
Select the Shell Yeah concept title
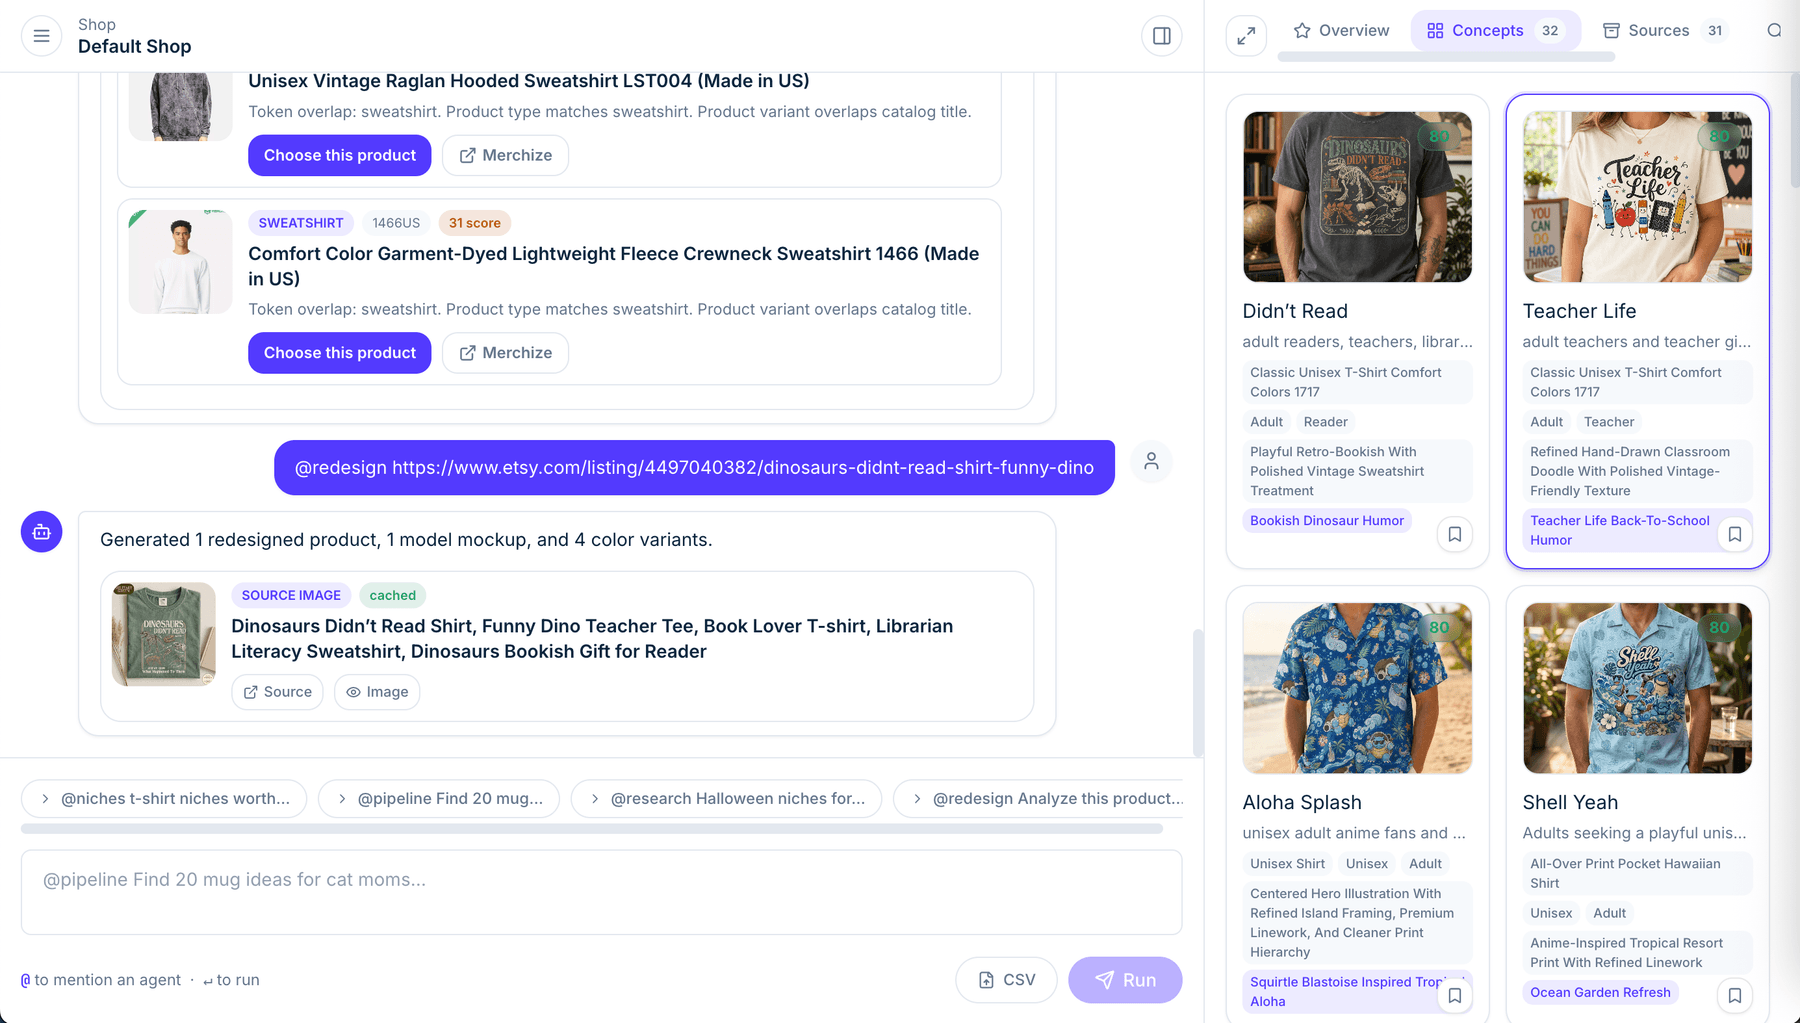1569,802
